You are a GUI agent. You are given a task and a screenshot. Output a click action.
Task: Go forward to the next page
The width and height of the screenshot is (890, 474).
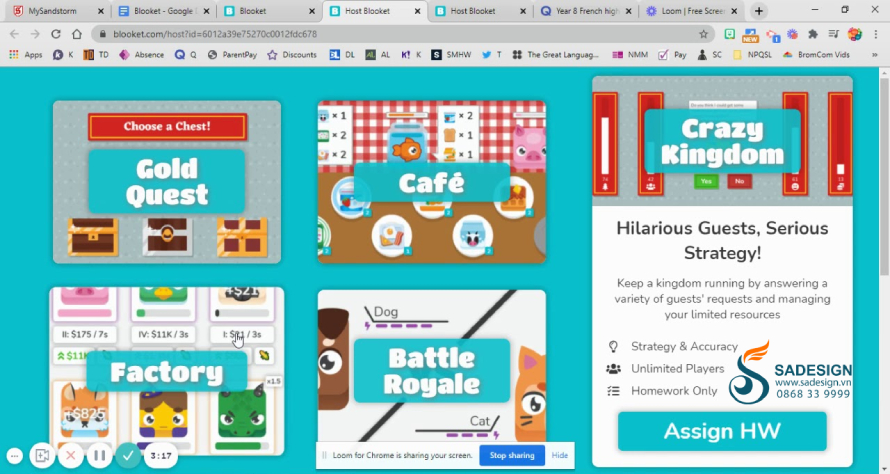(35, 34)
